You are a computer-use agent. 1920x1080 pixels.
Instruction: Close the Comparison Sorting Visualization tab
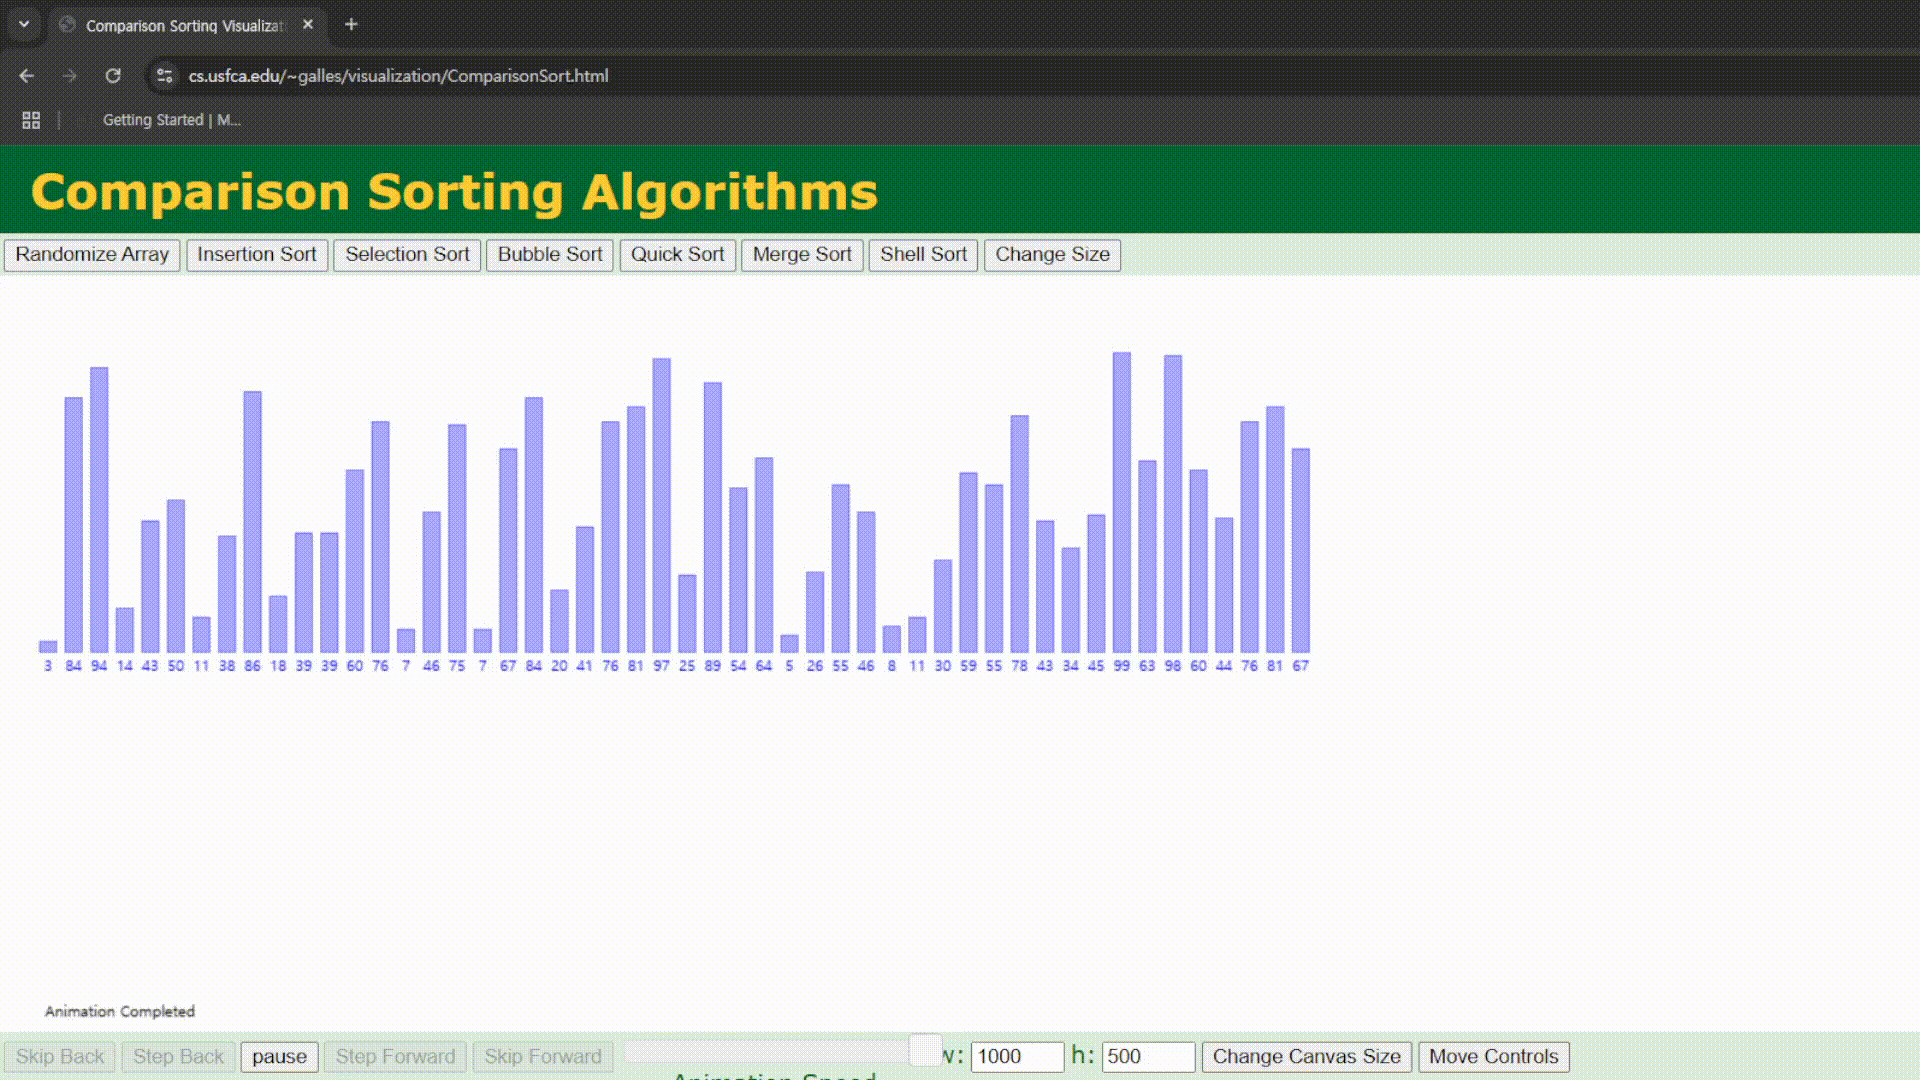308,25
